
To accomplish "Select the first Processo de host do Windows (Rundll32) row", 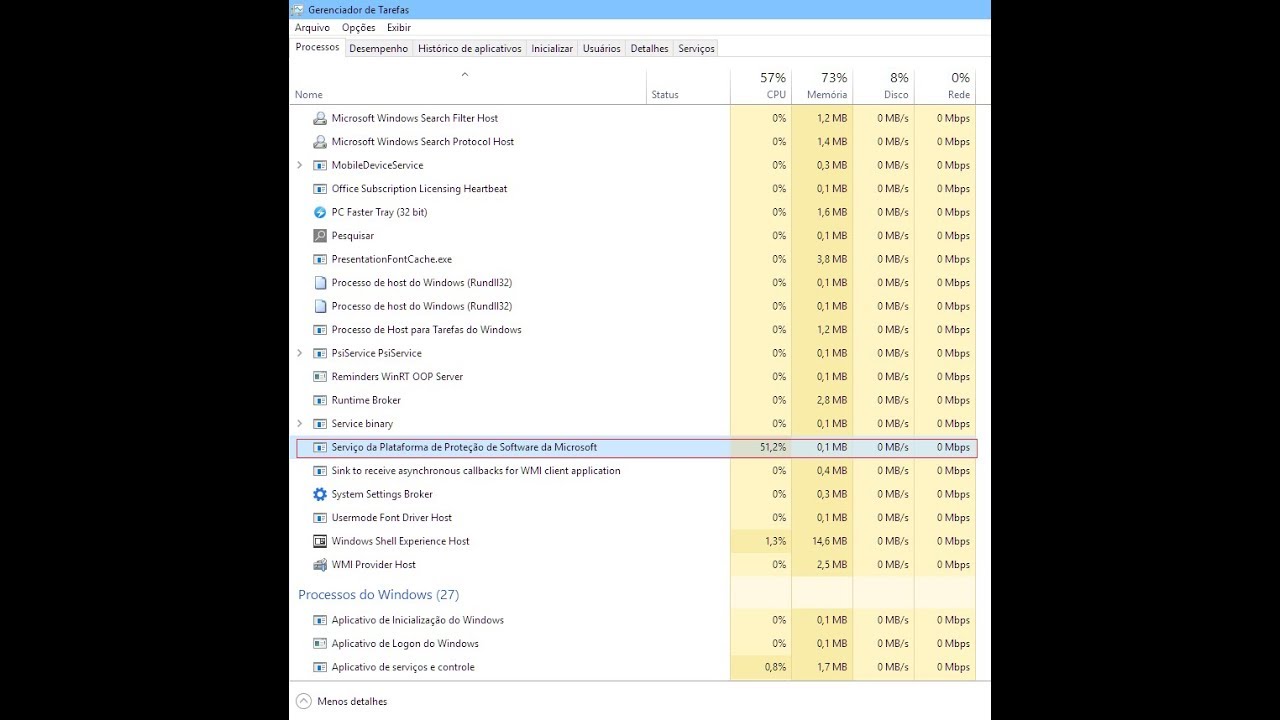I will [633, 283].
